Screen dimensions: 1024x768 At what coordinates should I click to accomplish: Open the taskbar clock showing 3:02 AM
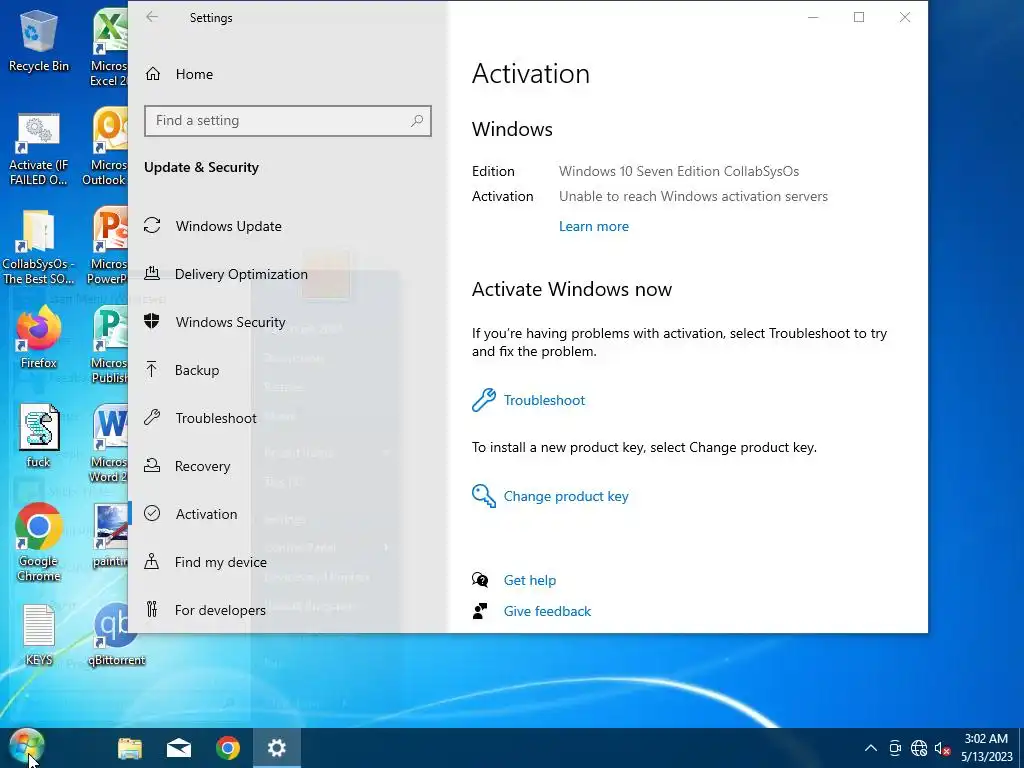coord(986,748)
